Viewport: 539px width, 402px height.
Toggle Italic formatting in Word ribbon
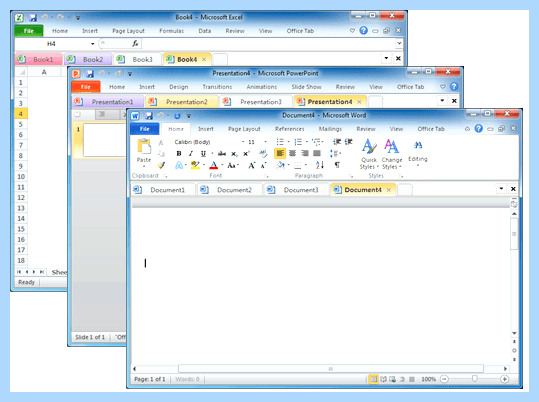point(191,153)
